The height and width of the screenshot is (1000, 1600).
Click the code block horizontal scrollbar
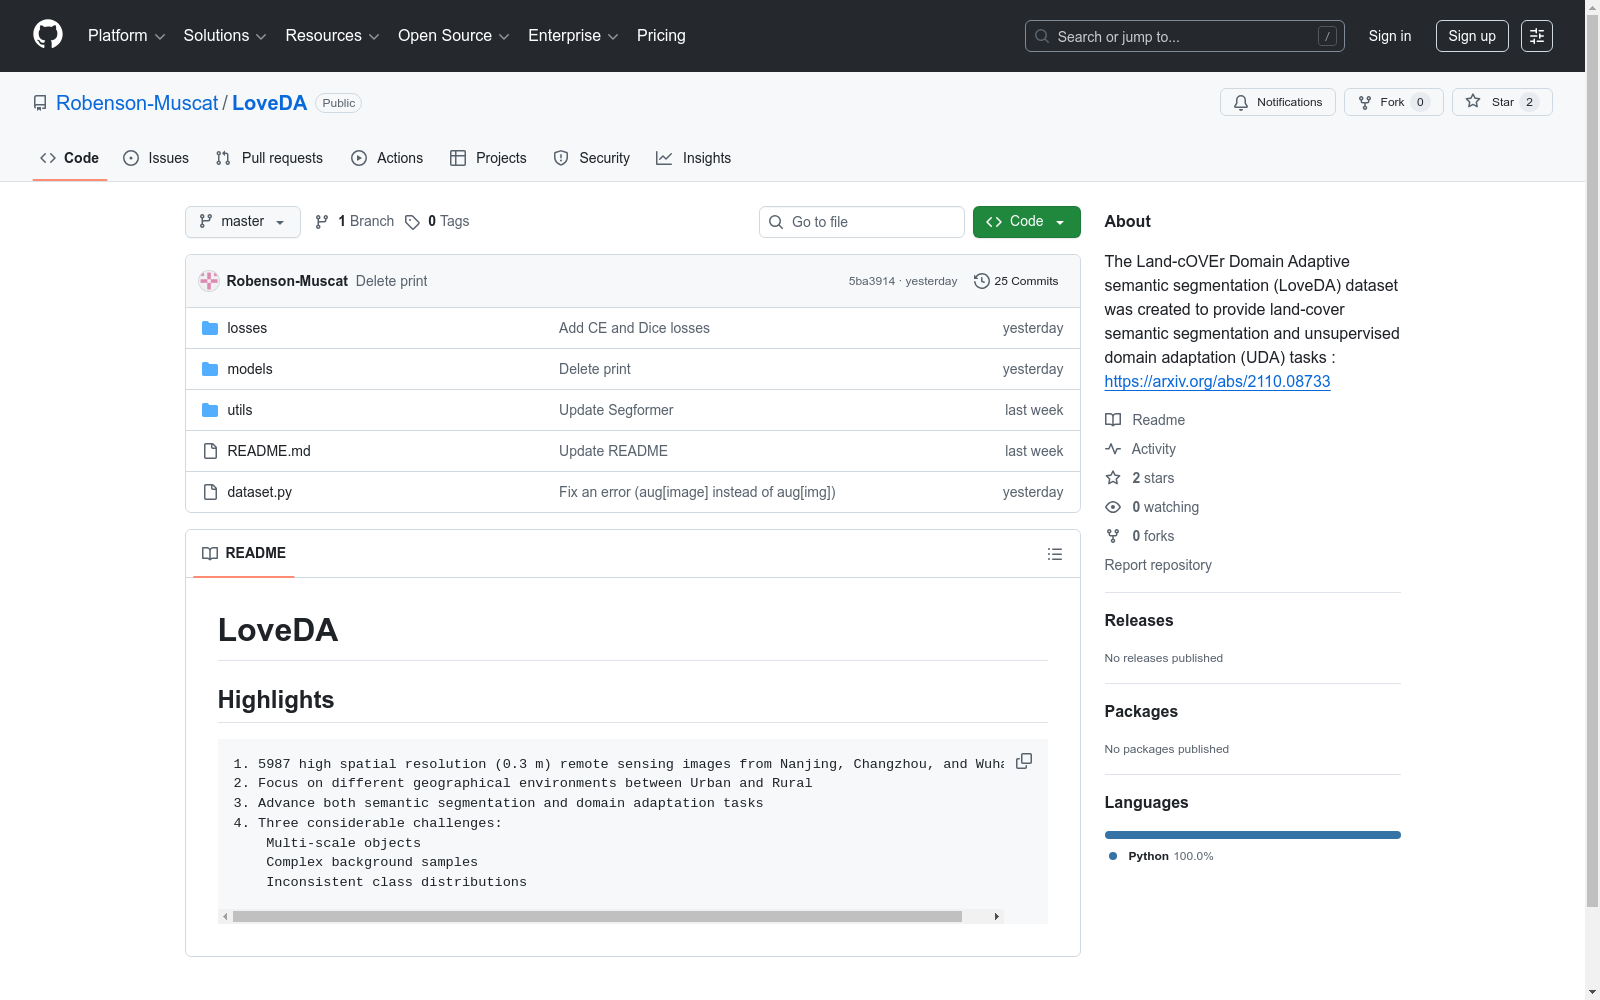pyautogui.click(x=597, y=916)
